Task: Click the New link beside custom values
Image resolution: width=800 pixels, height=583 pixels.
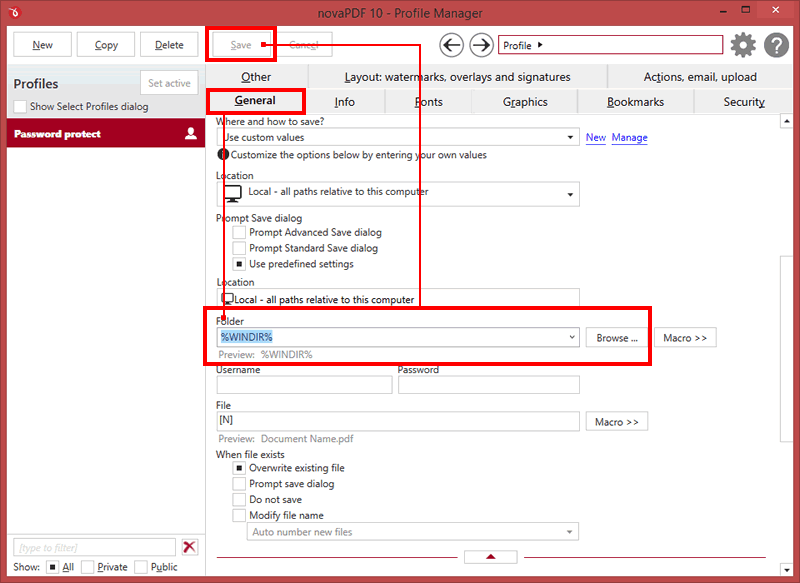Action: coord(595,137)
